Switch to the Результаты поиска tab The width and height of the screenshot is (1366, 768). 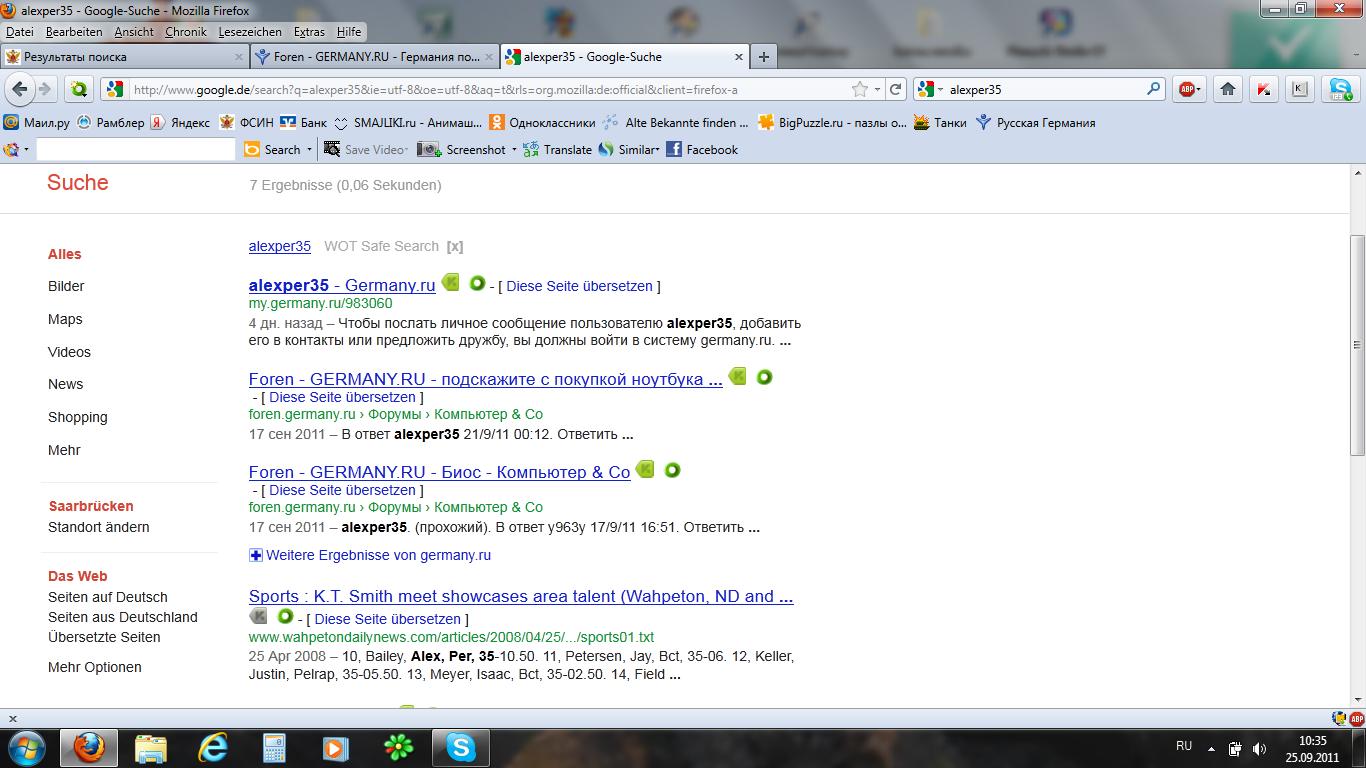tap(125, 57)
